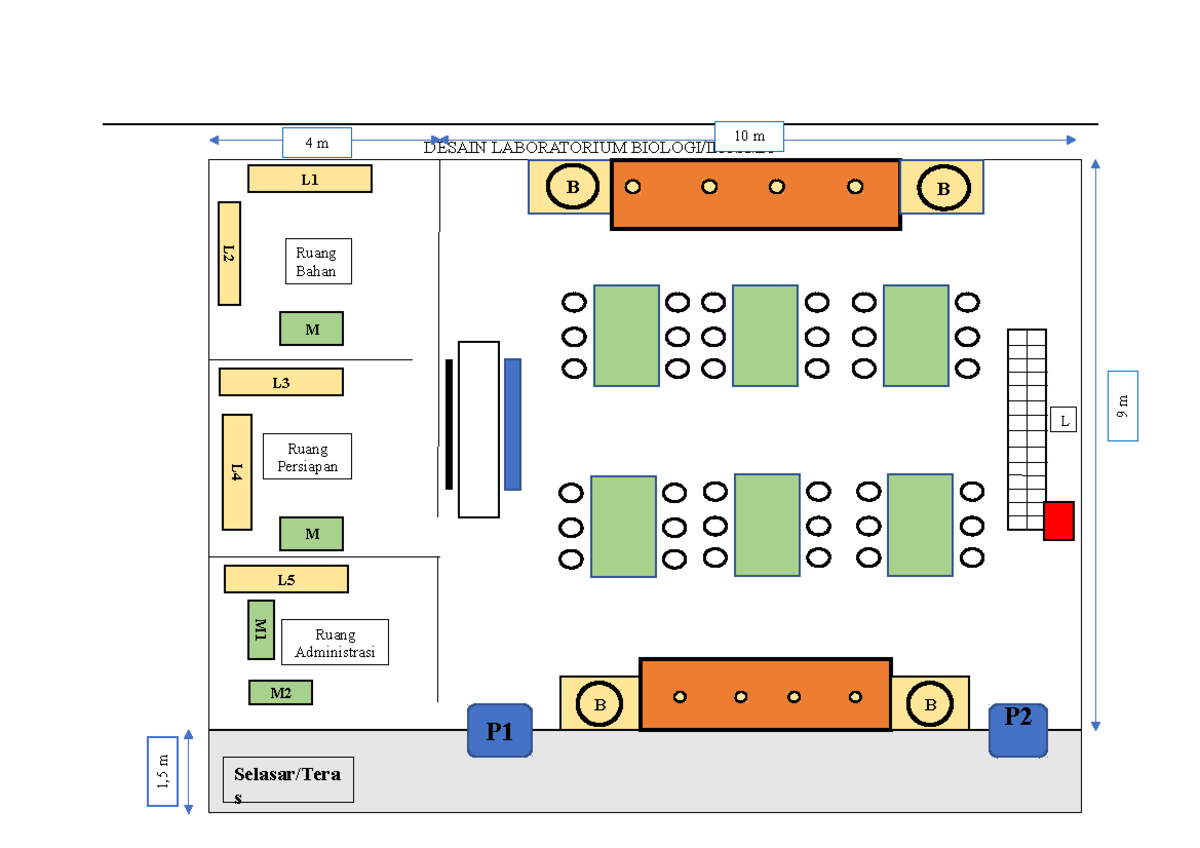
Task: Click the yellow L1 cabinet
Action: (x=310, y=179)
